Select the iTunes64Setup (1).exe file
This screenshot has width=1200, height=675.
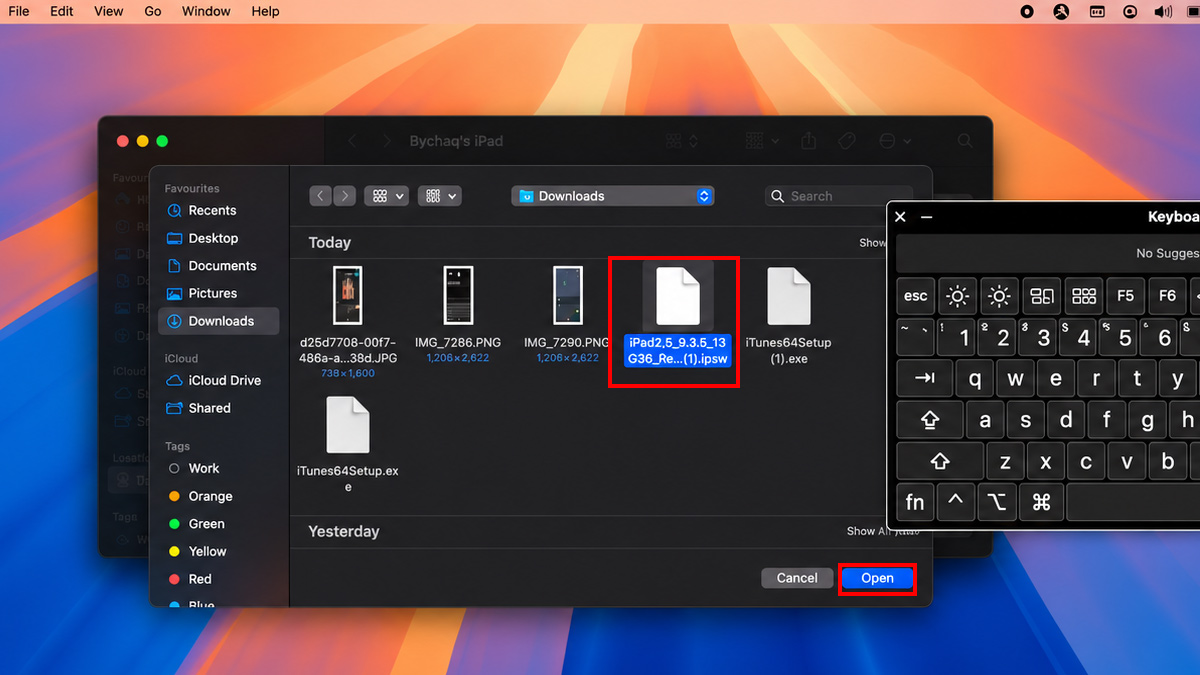tap(789, 316)
